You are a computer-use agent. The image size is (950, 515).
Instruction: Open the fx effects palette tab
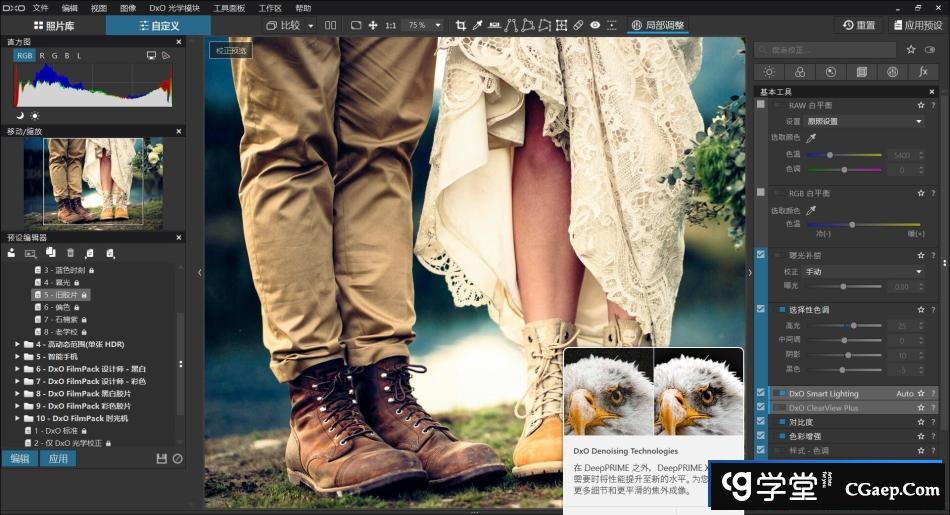[x=922, y=72]
